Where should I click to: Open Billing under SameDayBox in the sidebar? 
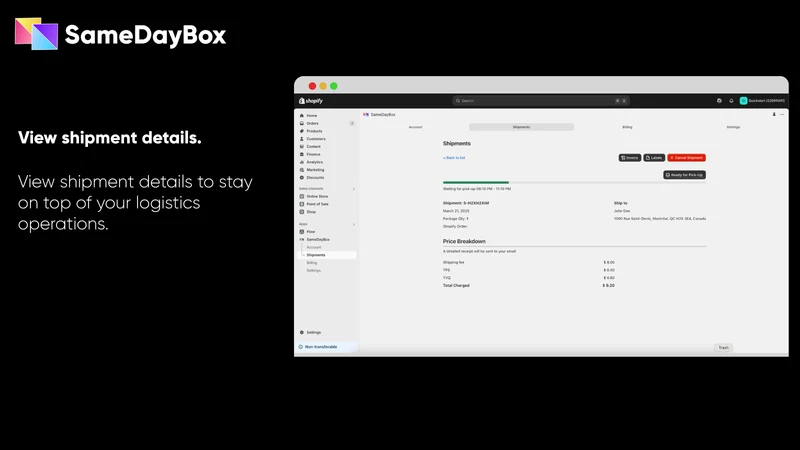pyautogui.click(x=312, y=263)
